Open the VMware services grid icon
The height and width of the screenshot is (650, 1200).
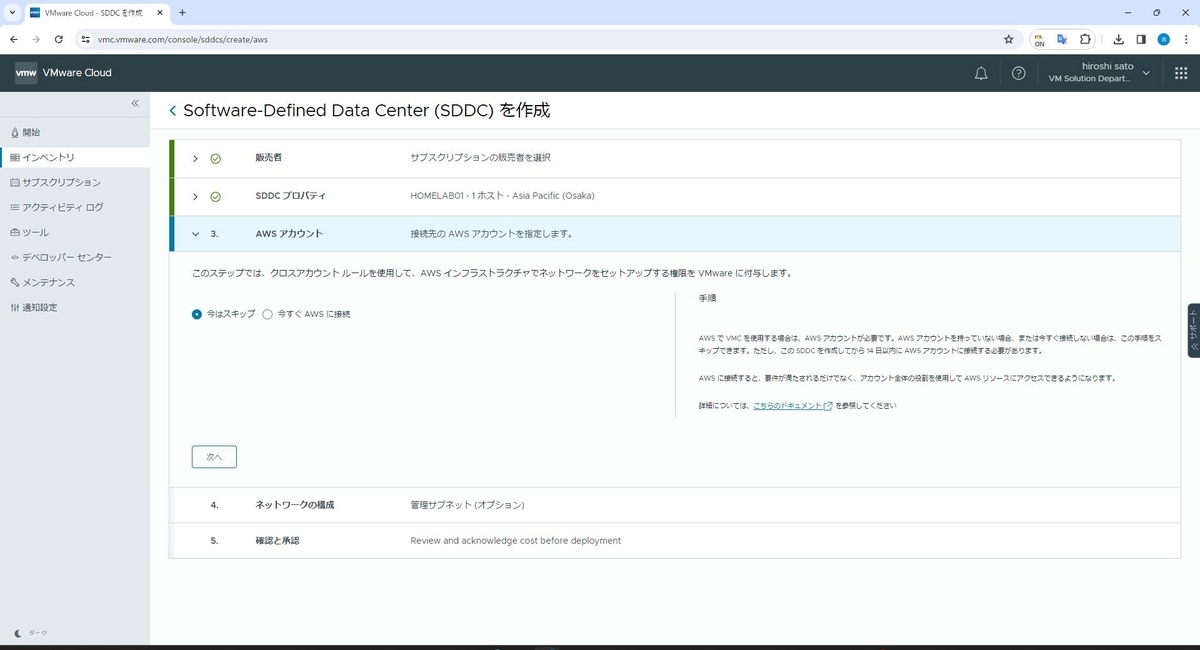coord(1181,73)
